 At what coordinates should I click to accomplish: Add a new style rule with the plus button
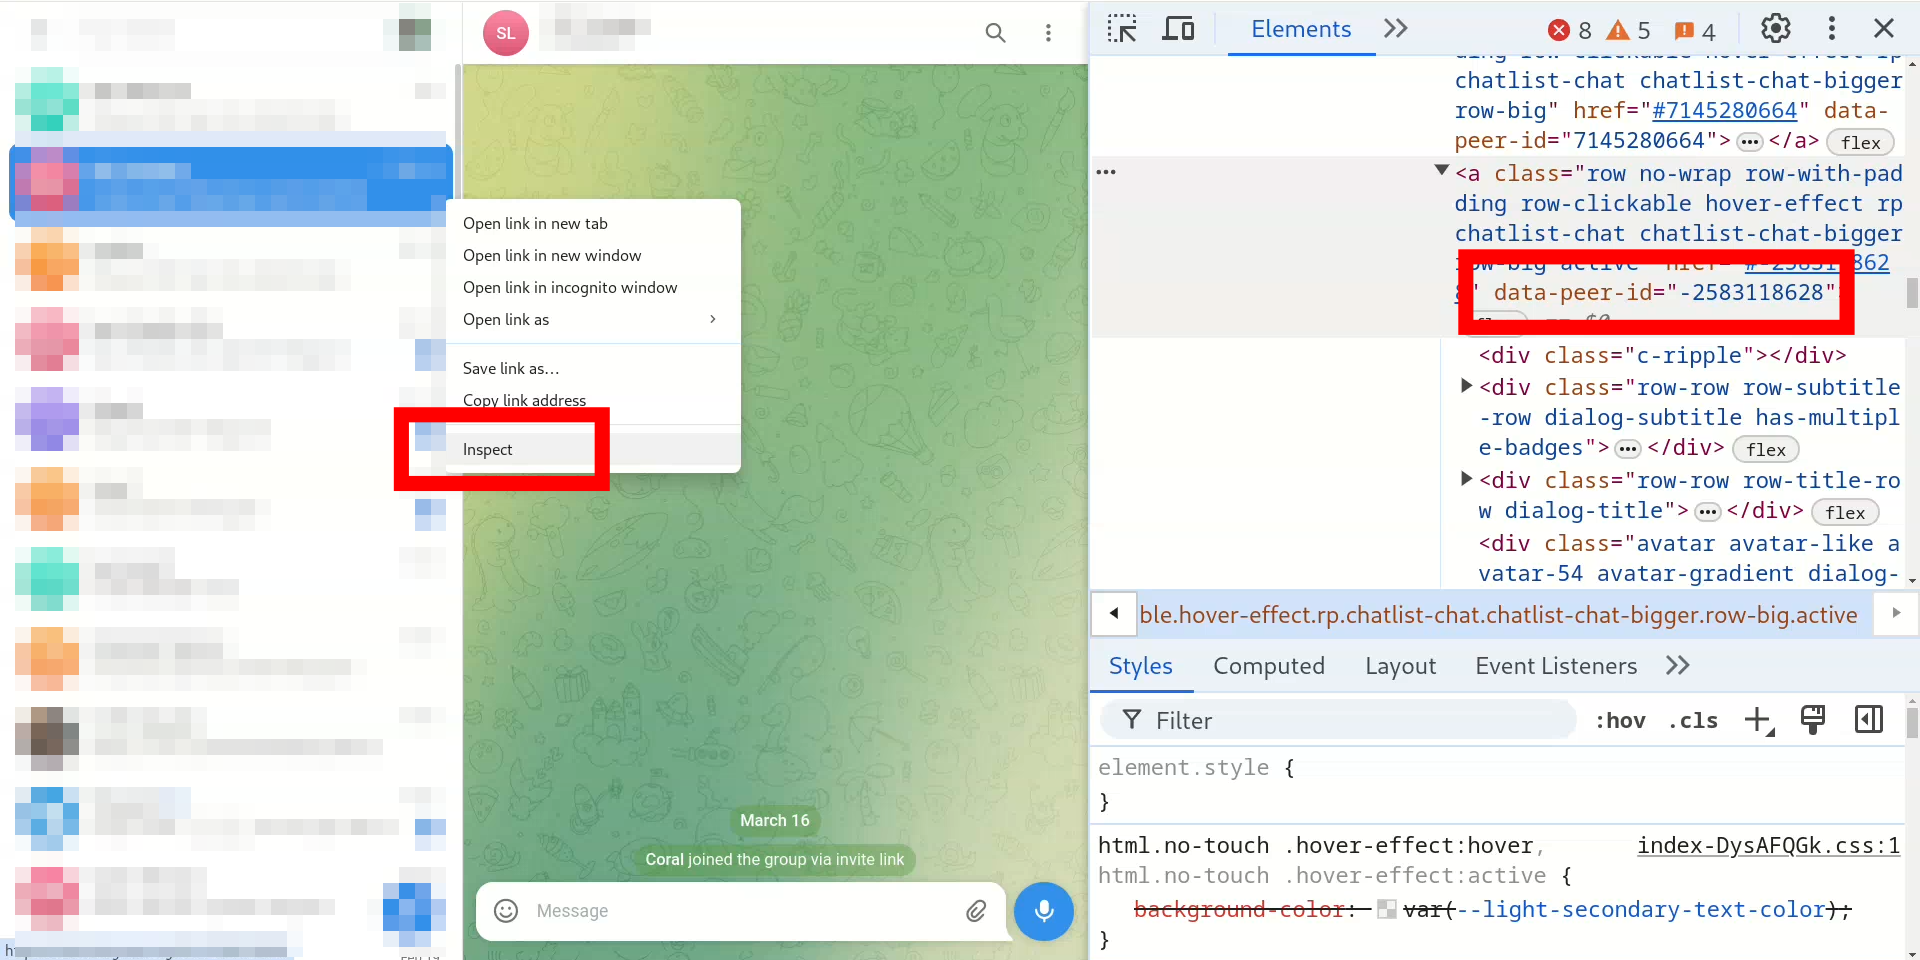(1759, 720)
